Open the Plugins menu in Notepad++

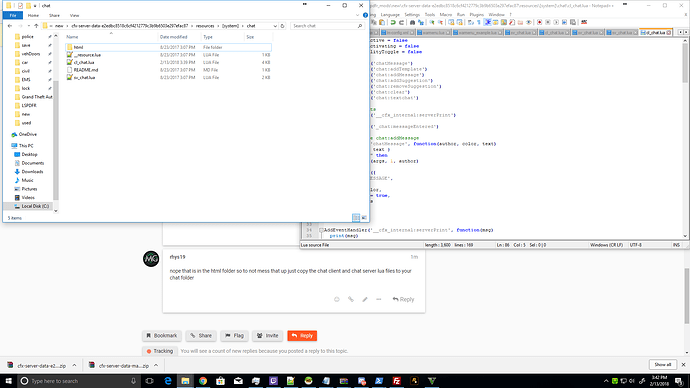pos(477,15)
